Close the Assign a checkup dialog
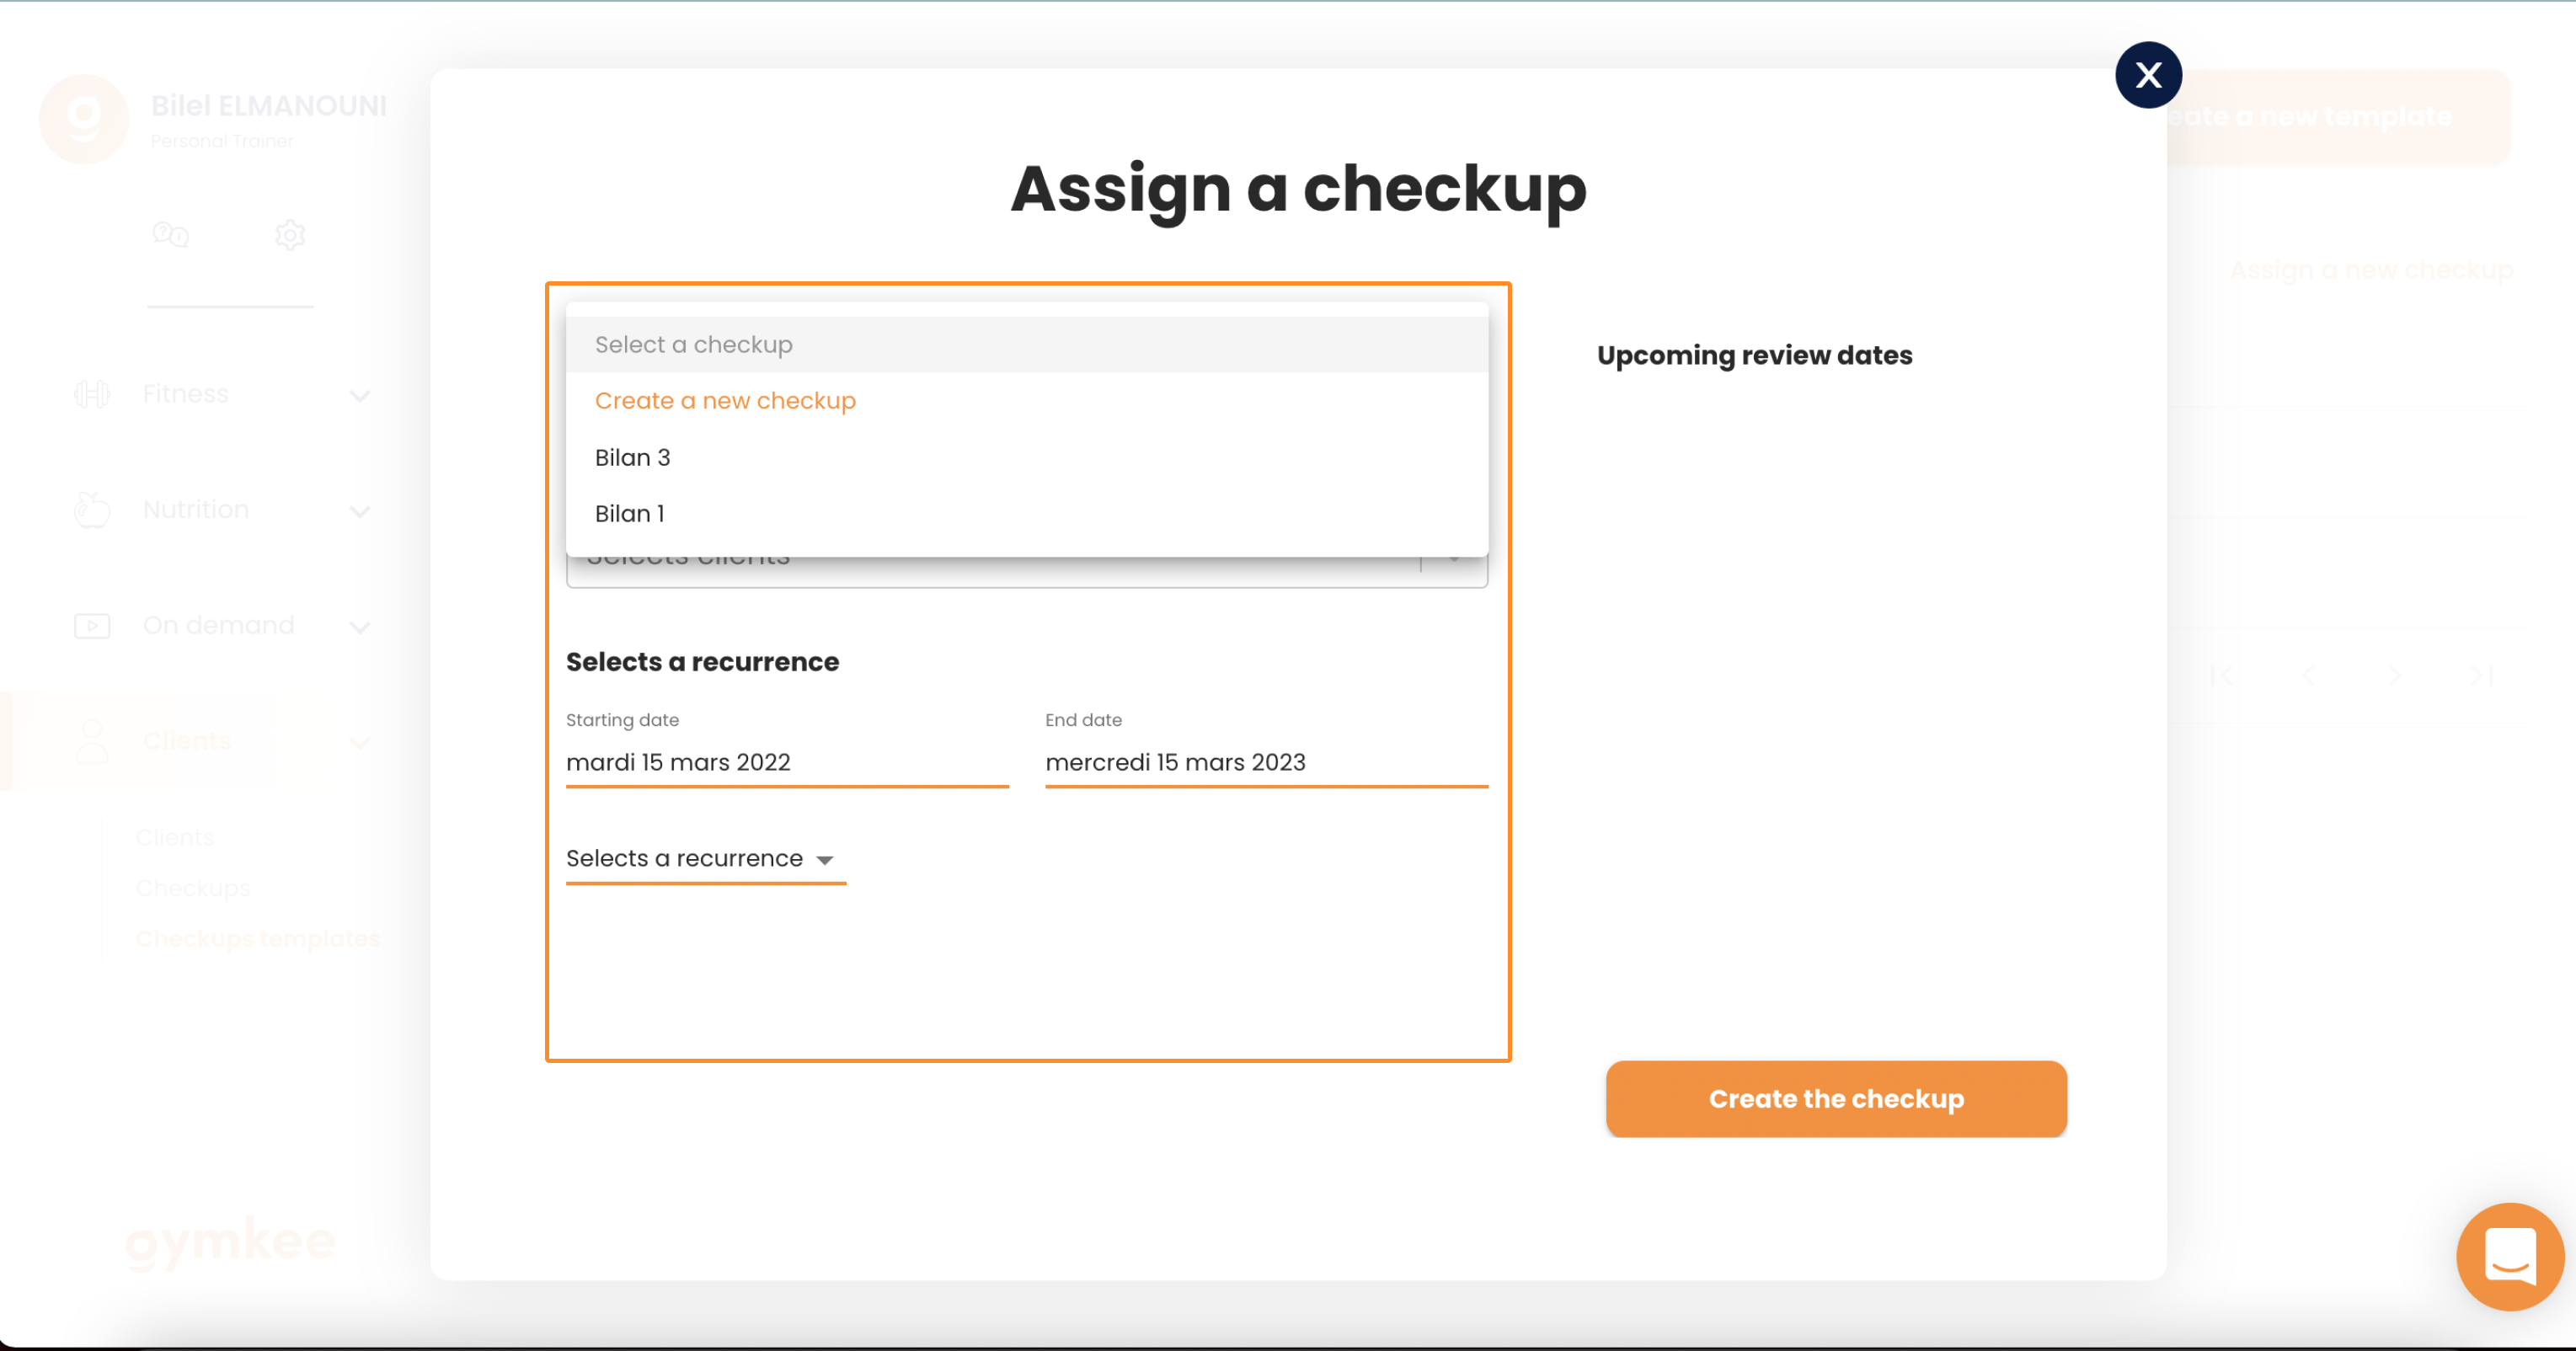Image resolution: width=2576 pixels, height=1351 pixels. [x=2148, y=75]
